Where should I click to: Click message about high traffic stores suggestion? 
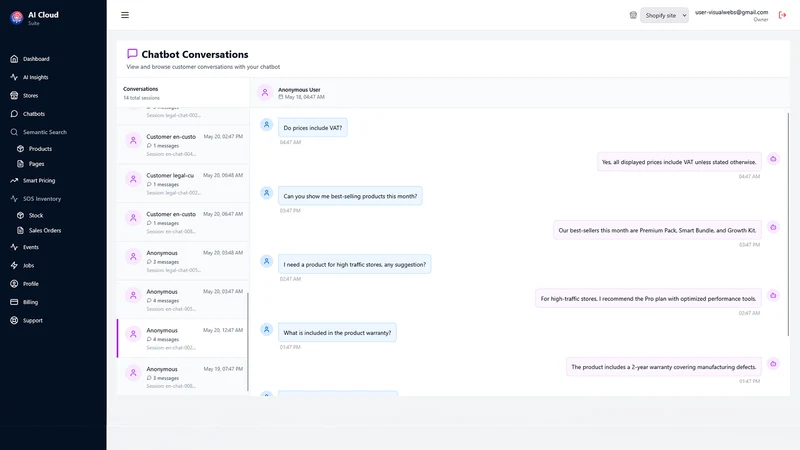[x=355, y=264]
